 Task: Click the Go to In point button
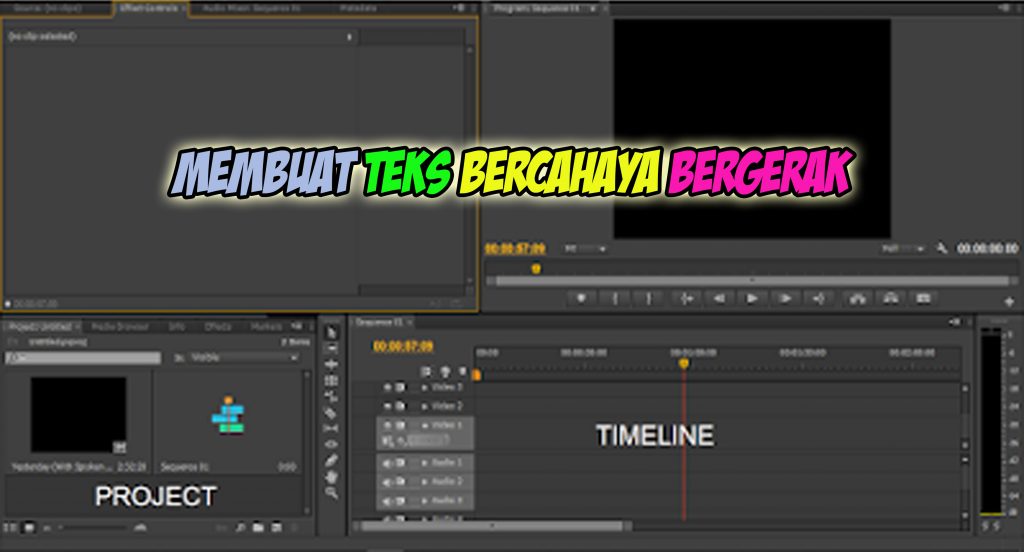686,299
